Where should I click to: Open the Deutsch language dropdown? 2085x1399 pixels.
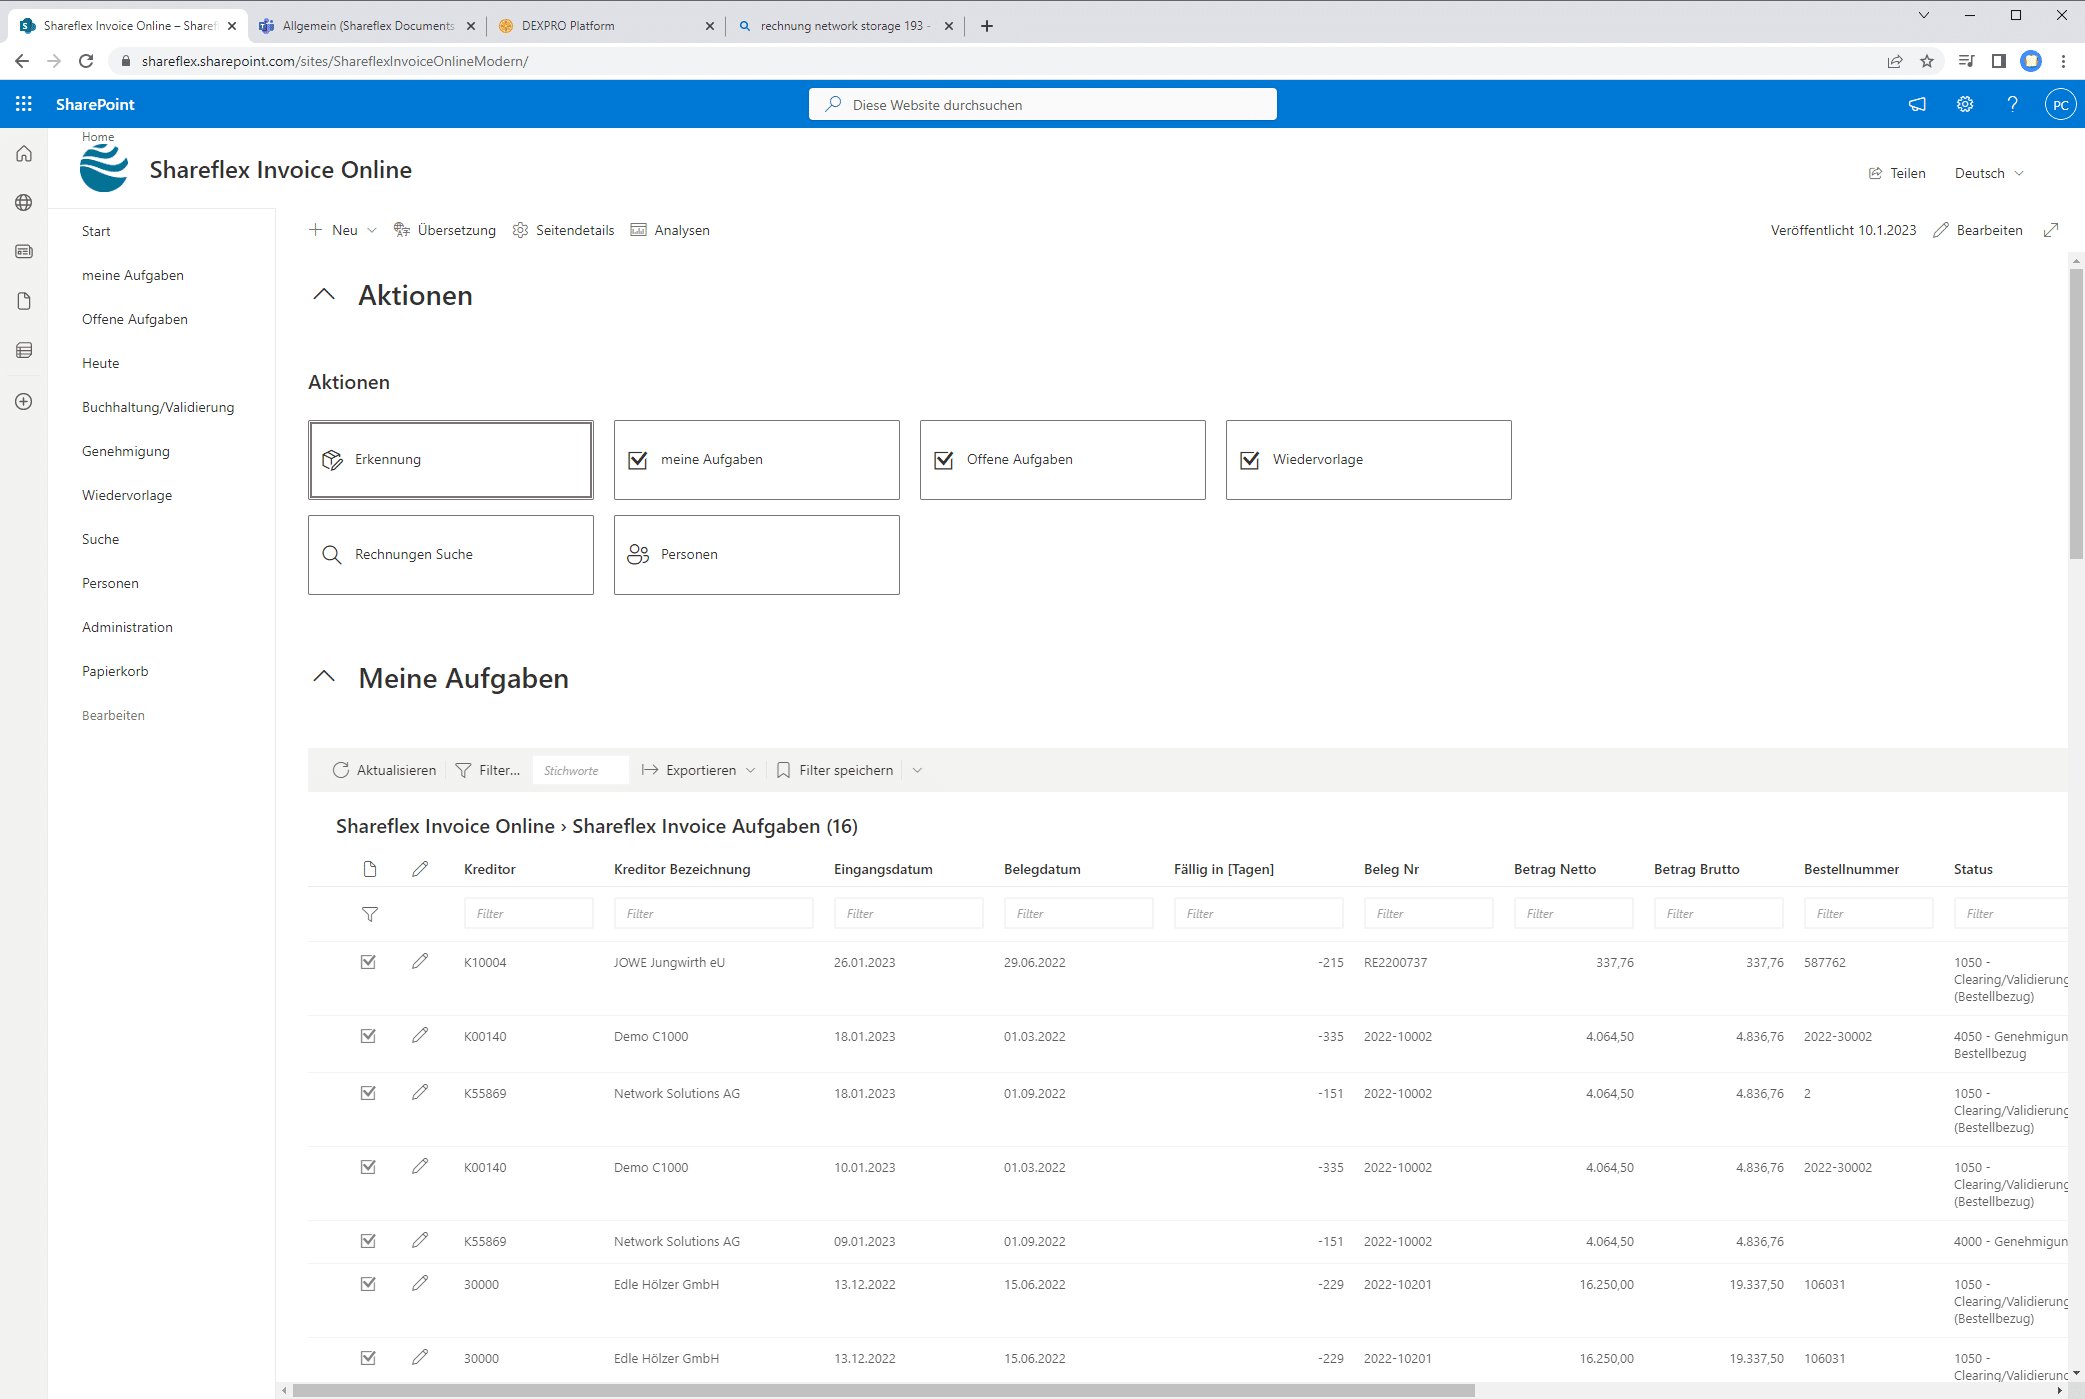point(1989,173)
